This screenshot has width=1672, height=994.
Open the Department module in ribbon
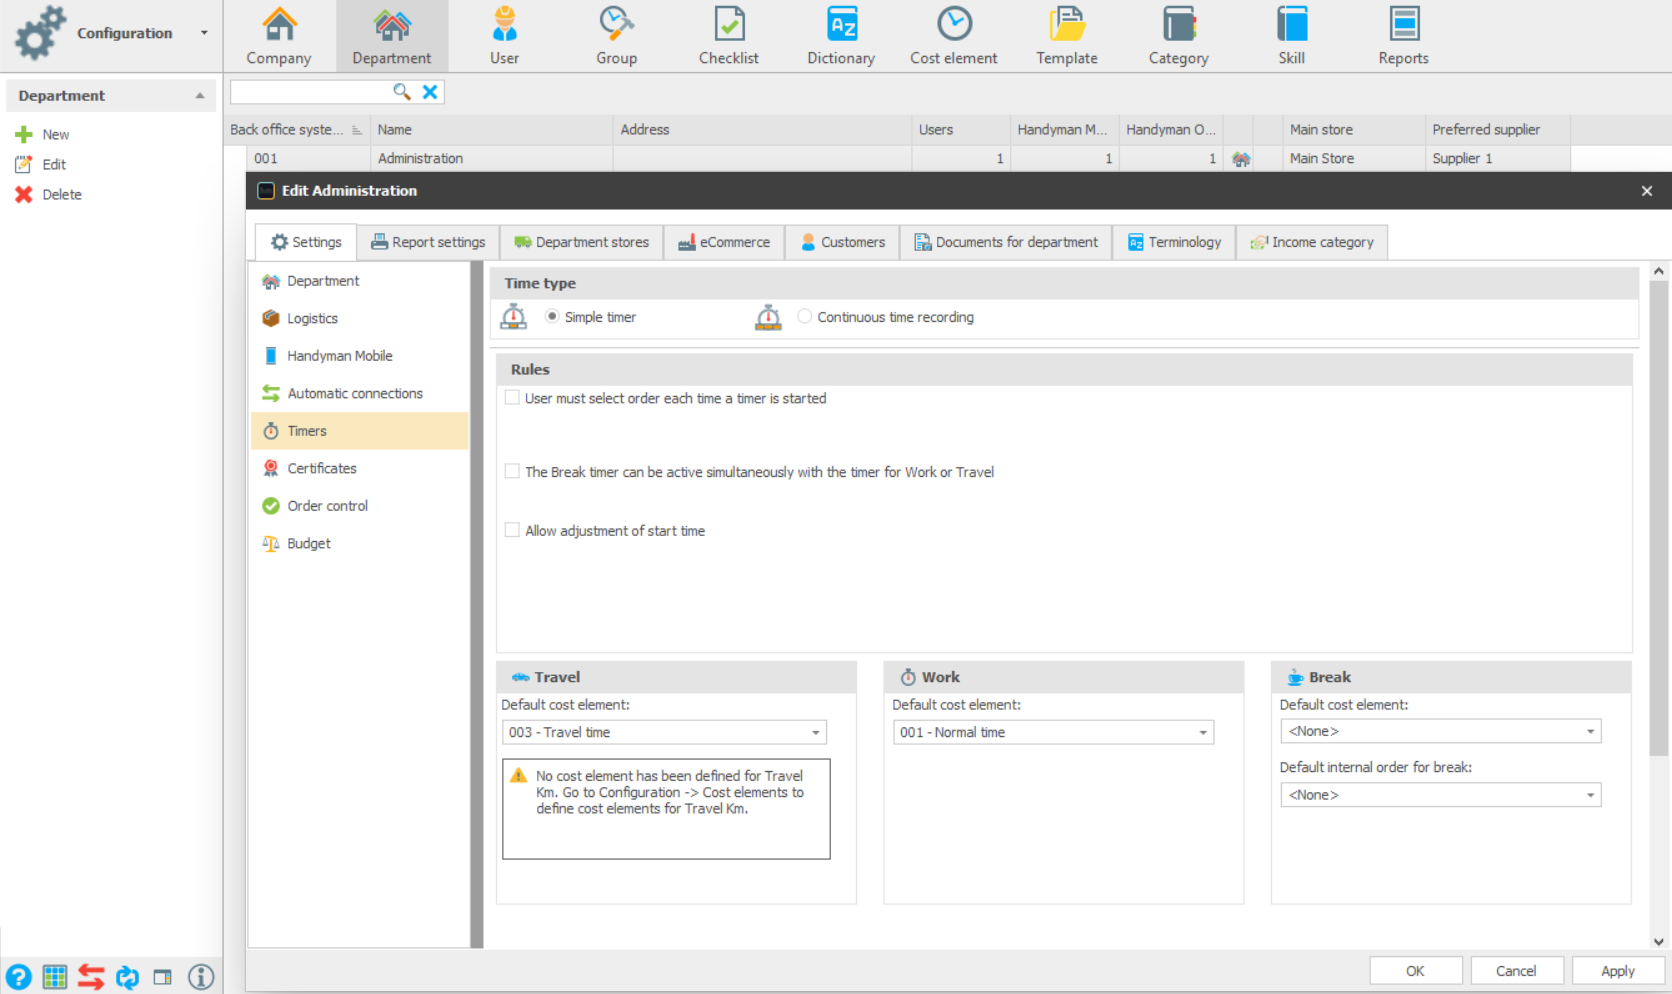coord(391,36)
